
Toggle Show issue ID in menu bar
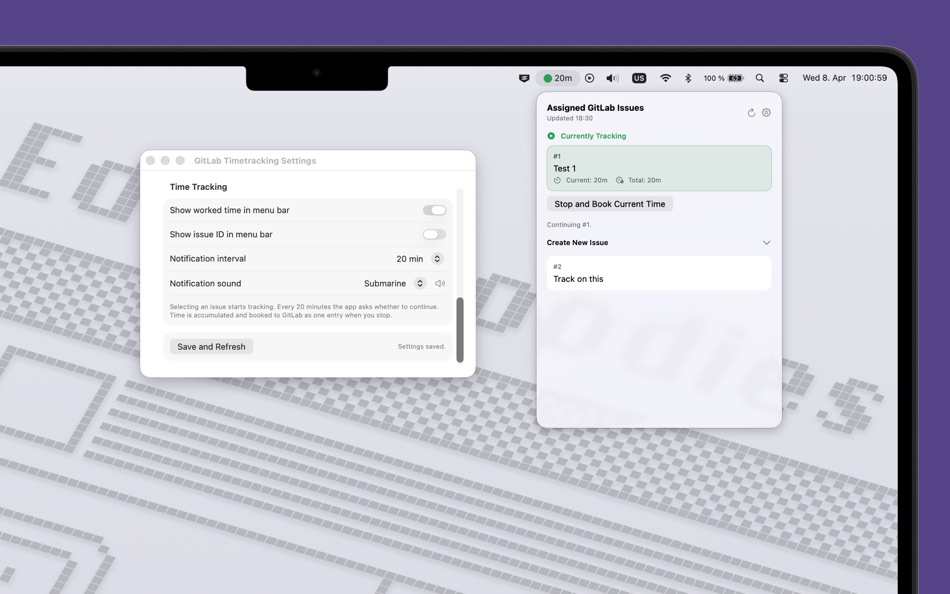tap(434, 235)
